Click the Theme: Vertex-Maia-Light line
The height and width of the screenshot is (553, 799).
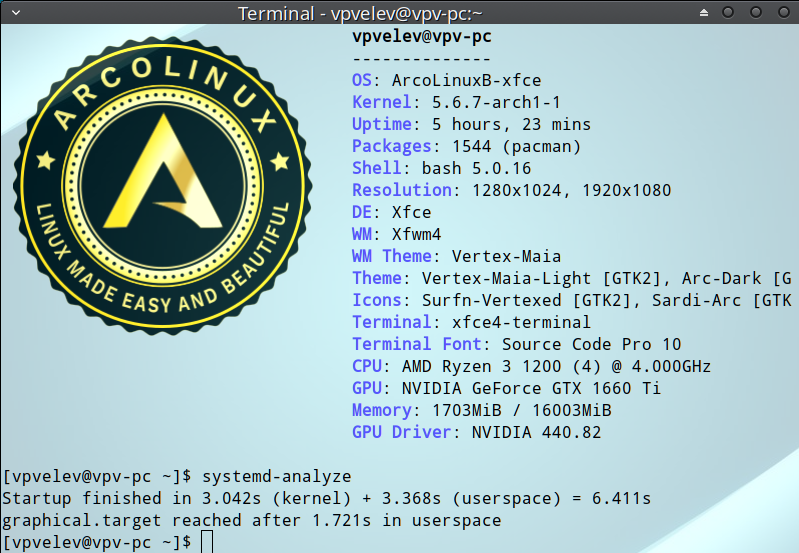point(572,278)
